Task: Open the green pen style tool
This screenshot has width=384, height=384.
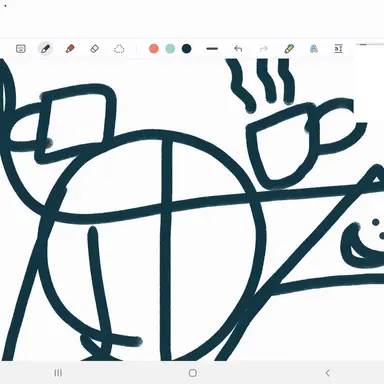Action: (289, 49)
